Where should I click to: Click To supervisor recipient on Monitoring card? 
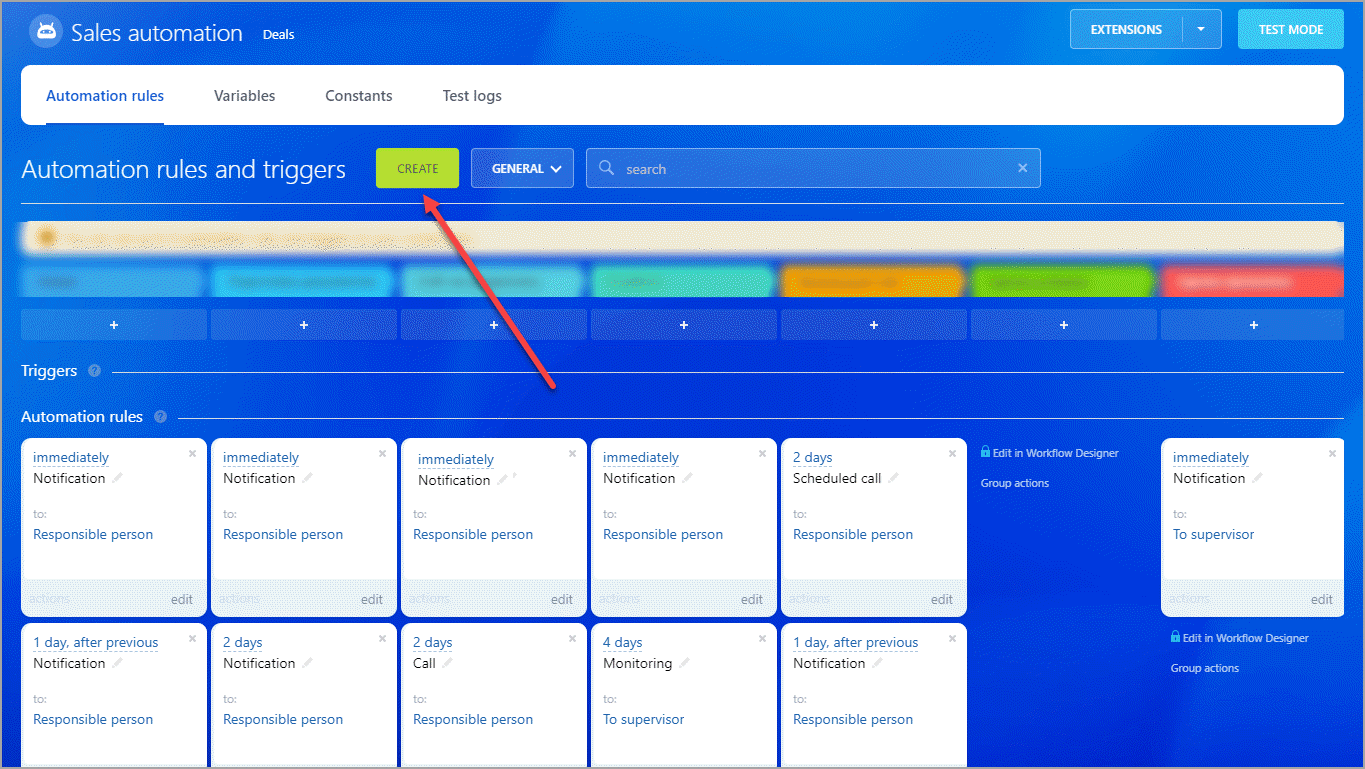[644, 719]
